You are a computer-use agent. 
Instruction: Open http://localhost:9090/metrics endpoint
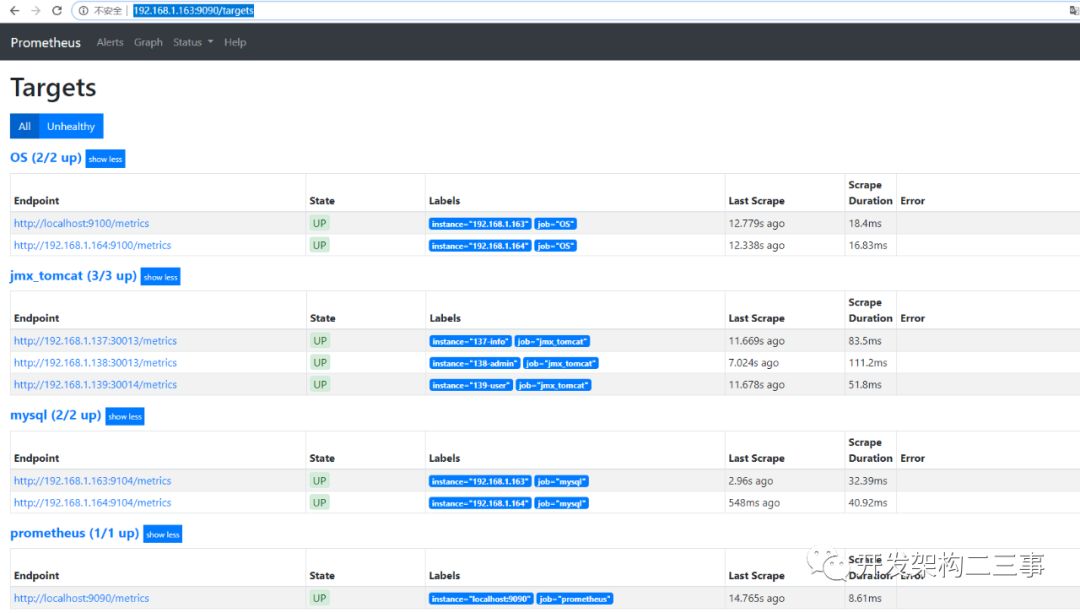(81, 599)
